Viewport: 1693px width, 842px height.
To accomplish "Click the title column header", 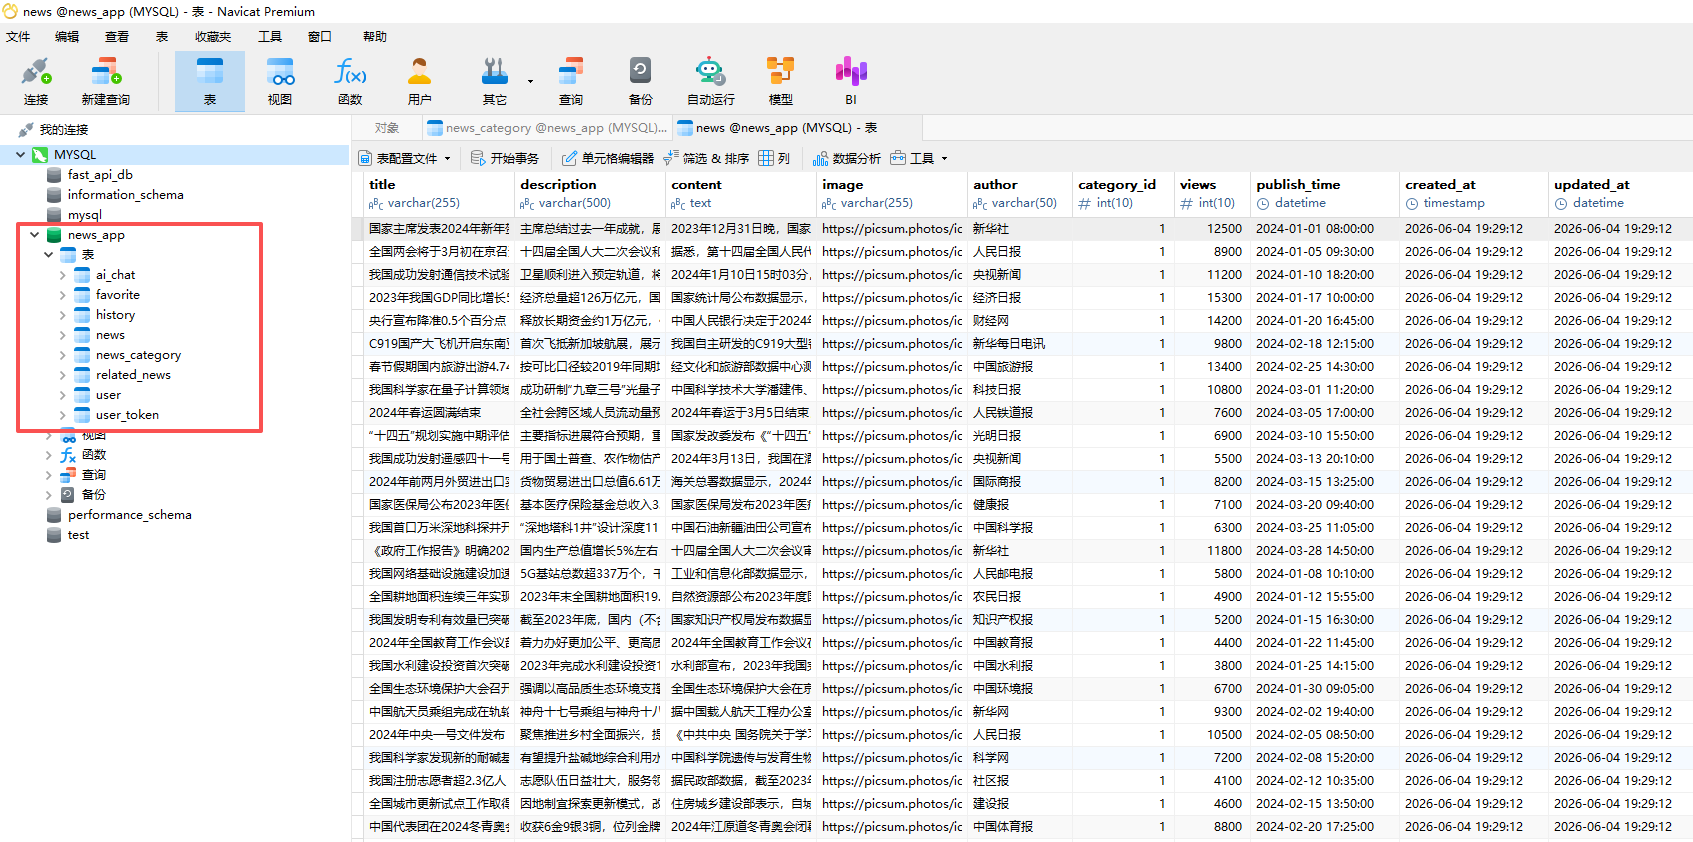I will pos(438,194).
